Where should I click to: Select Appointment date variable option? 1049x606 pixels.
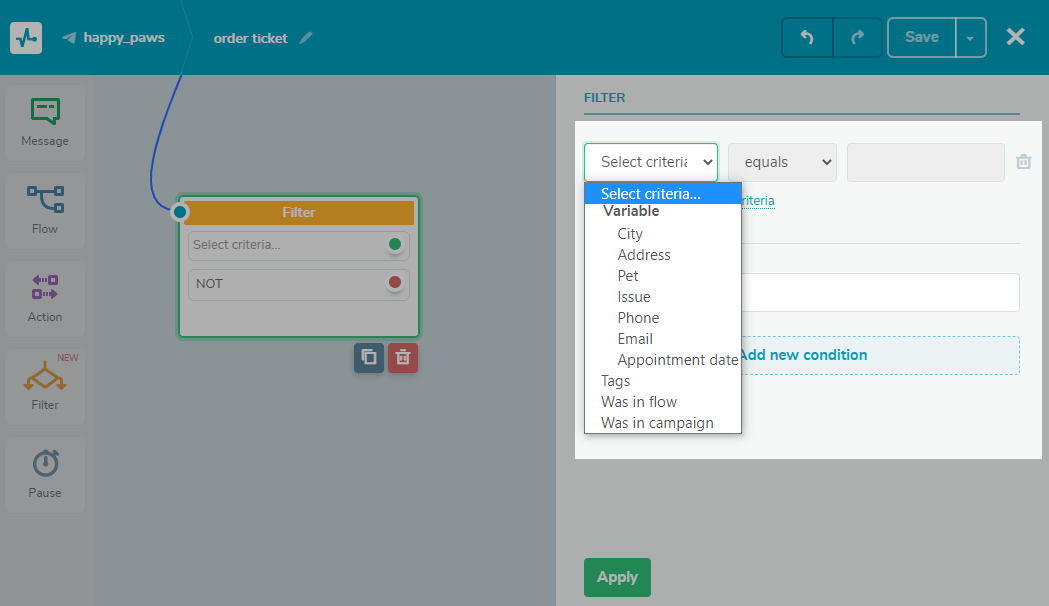[x=677, y=360]
